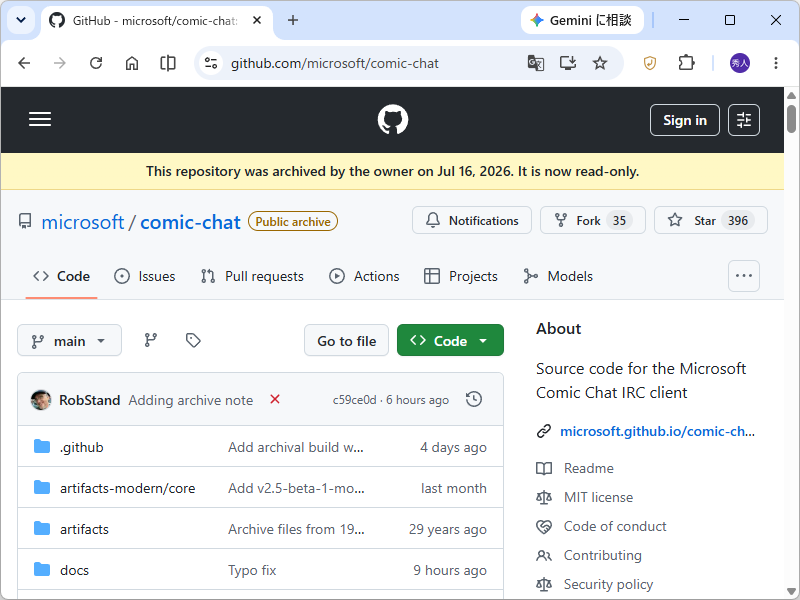Click the Gemini に相談 button

582,20
